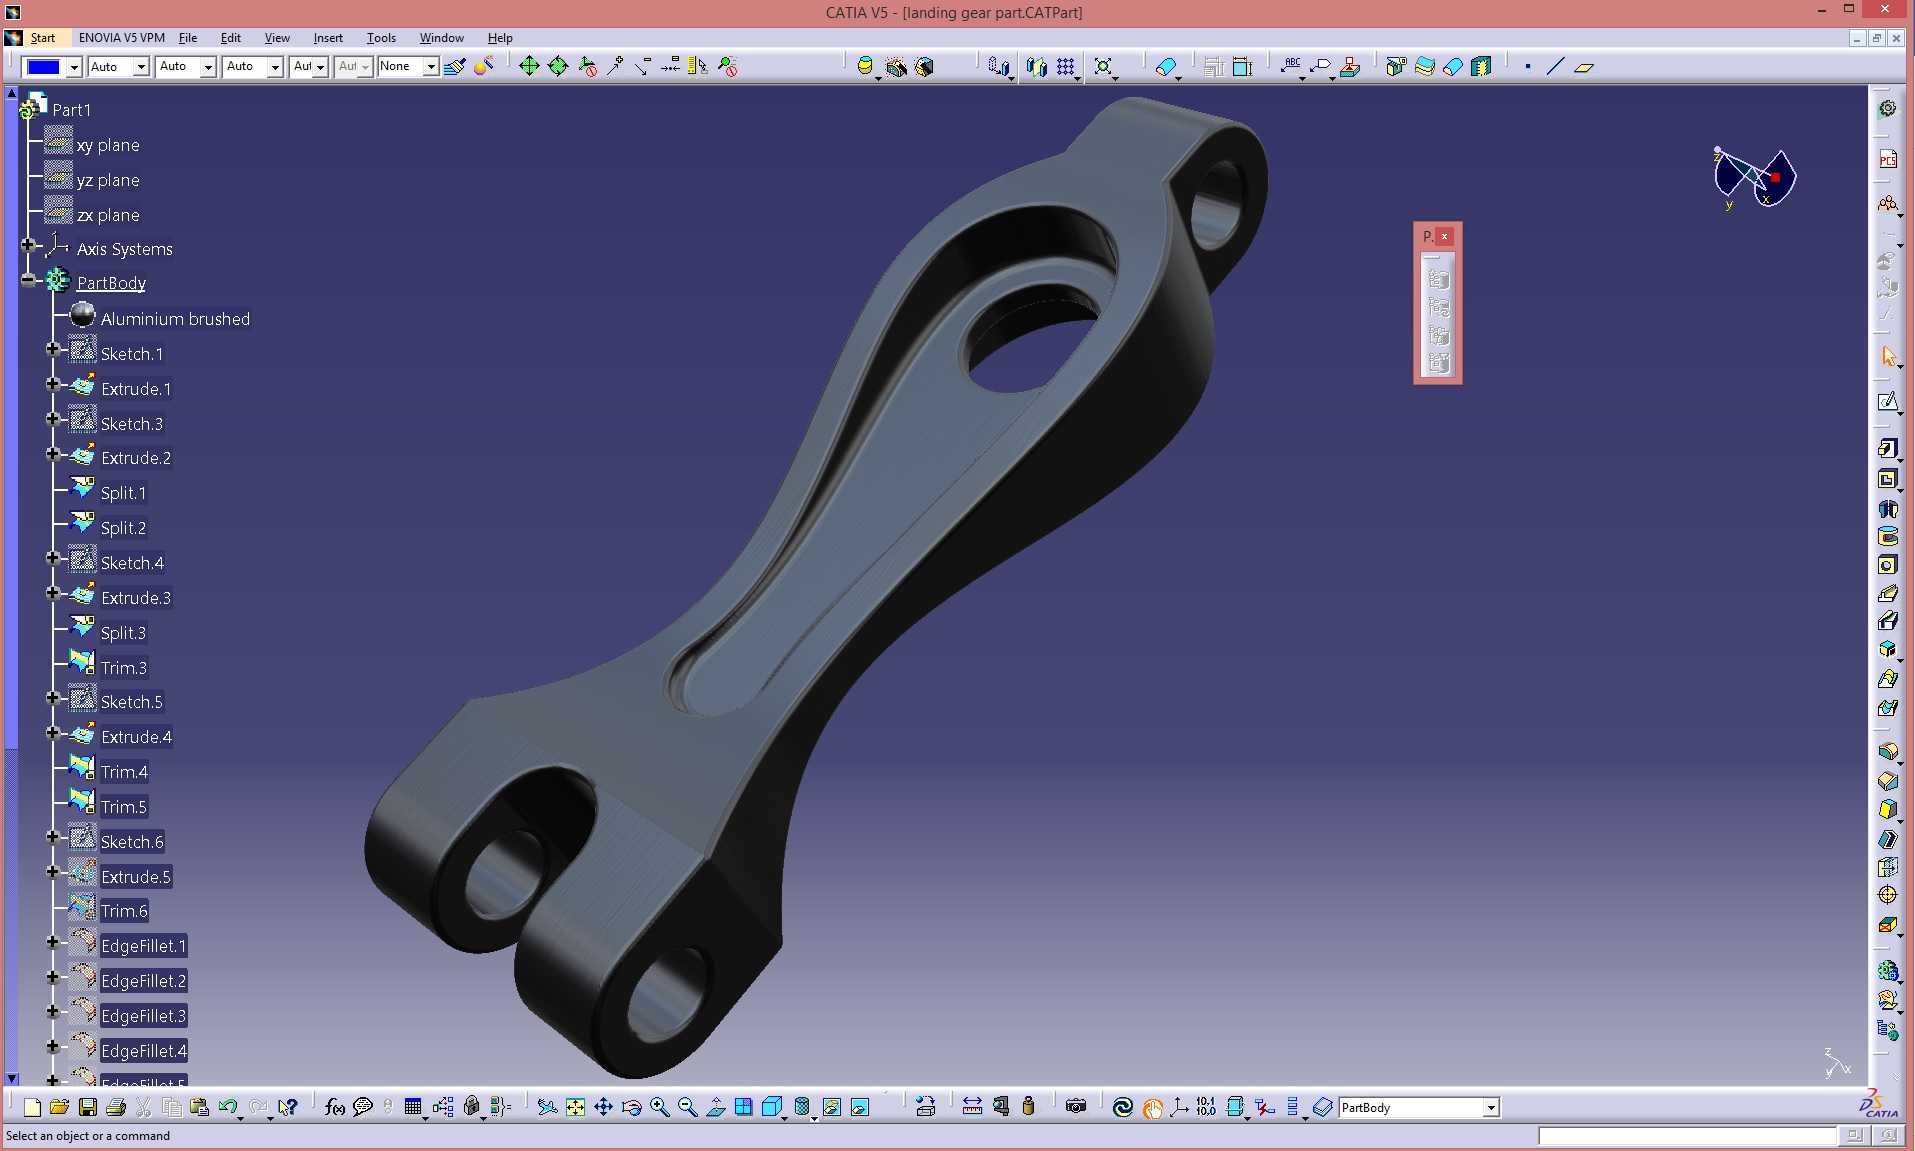
Task: Activate the Pan tool icon
Action: (x=603, y=1107)
